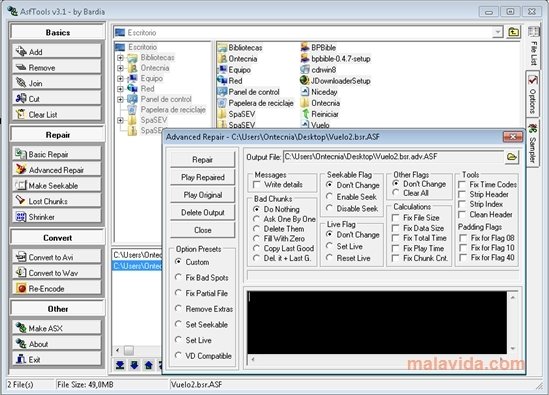
Task: Select Set Live radio option
Action: [x=329, y=246]
